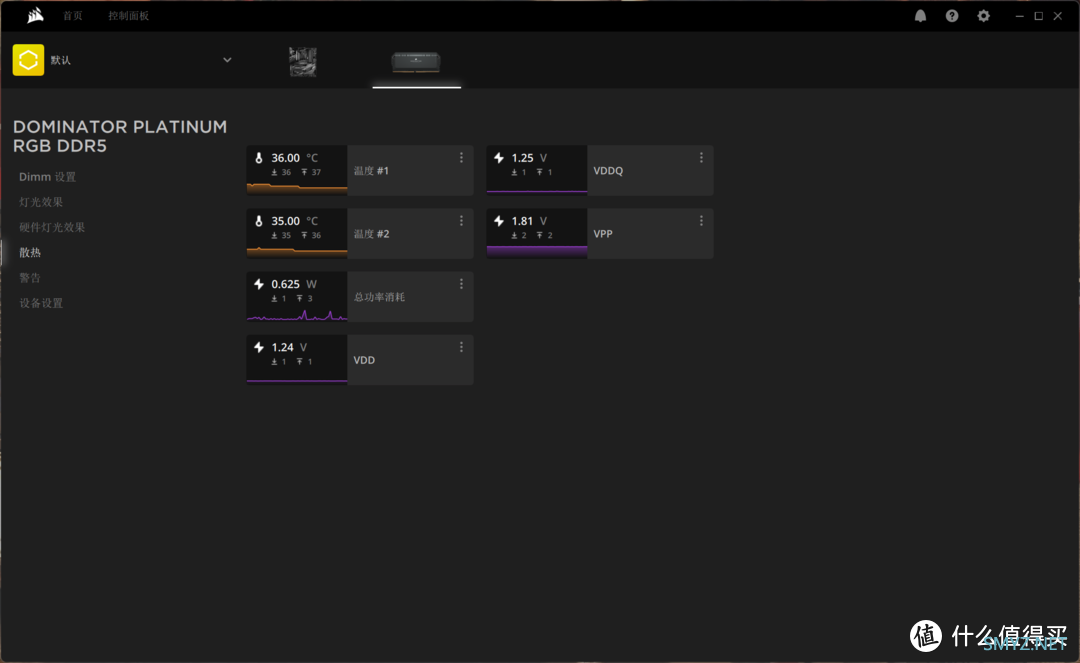Expand the 默认 profile dropdown chevron

pos(227,60)
